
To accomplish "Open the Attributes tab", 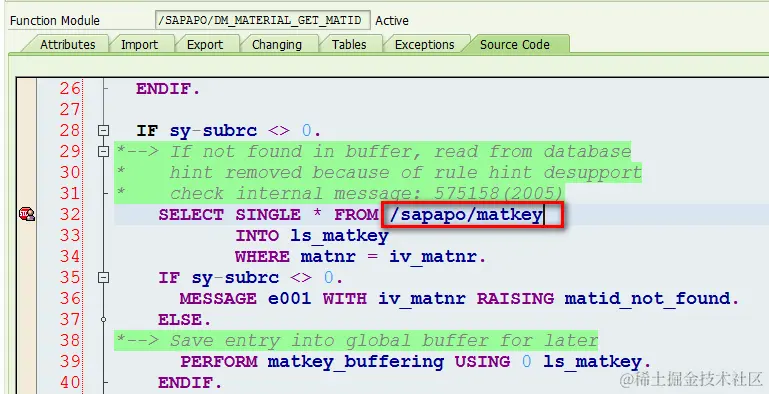I will tap(67, 45).
